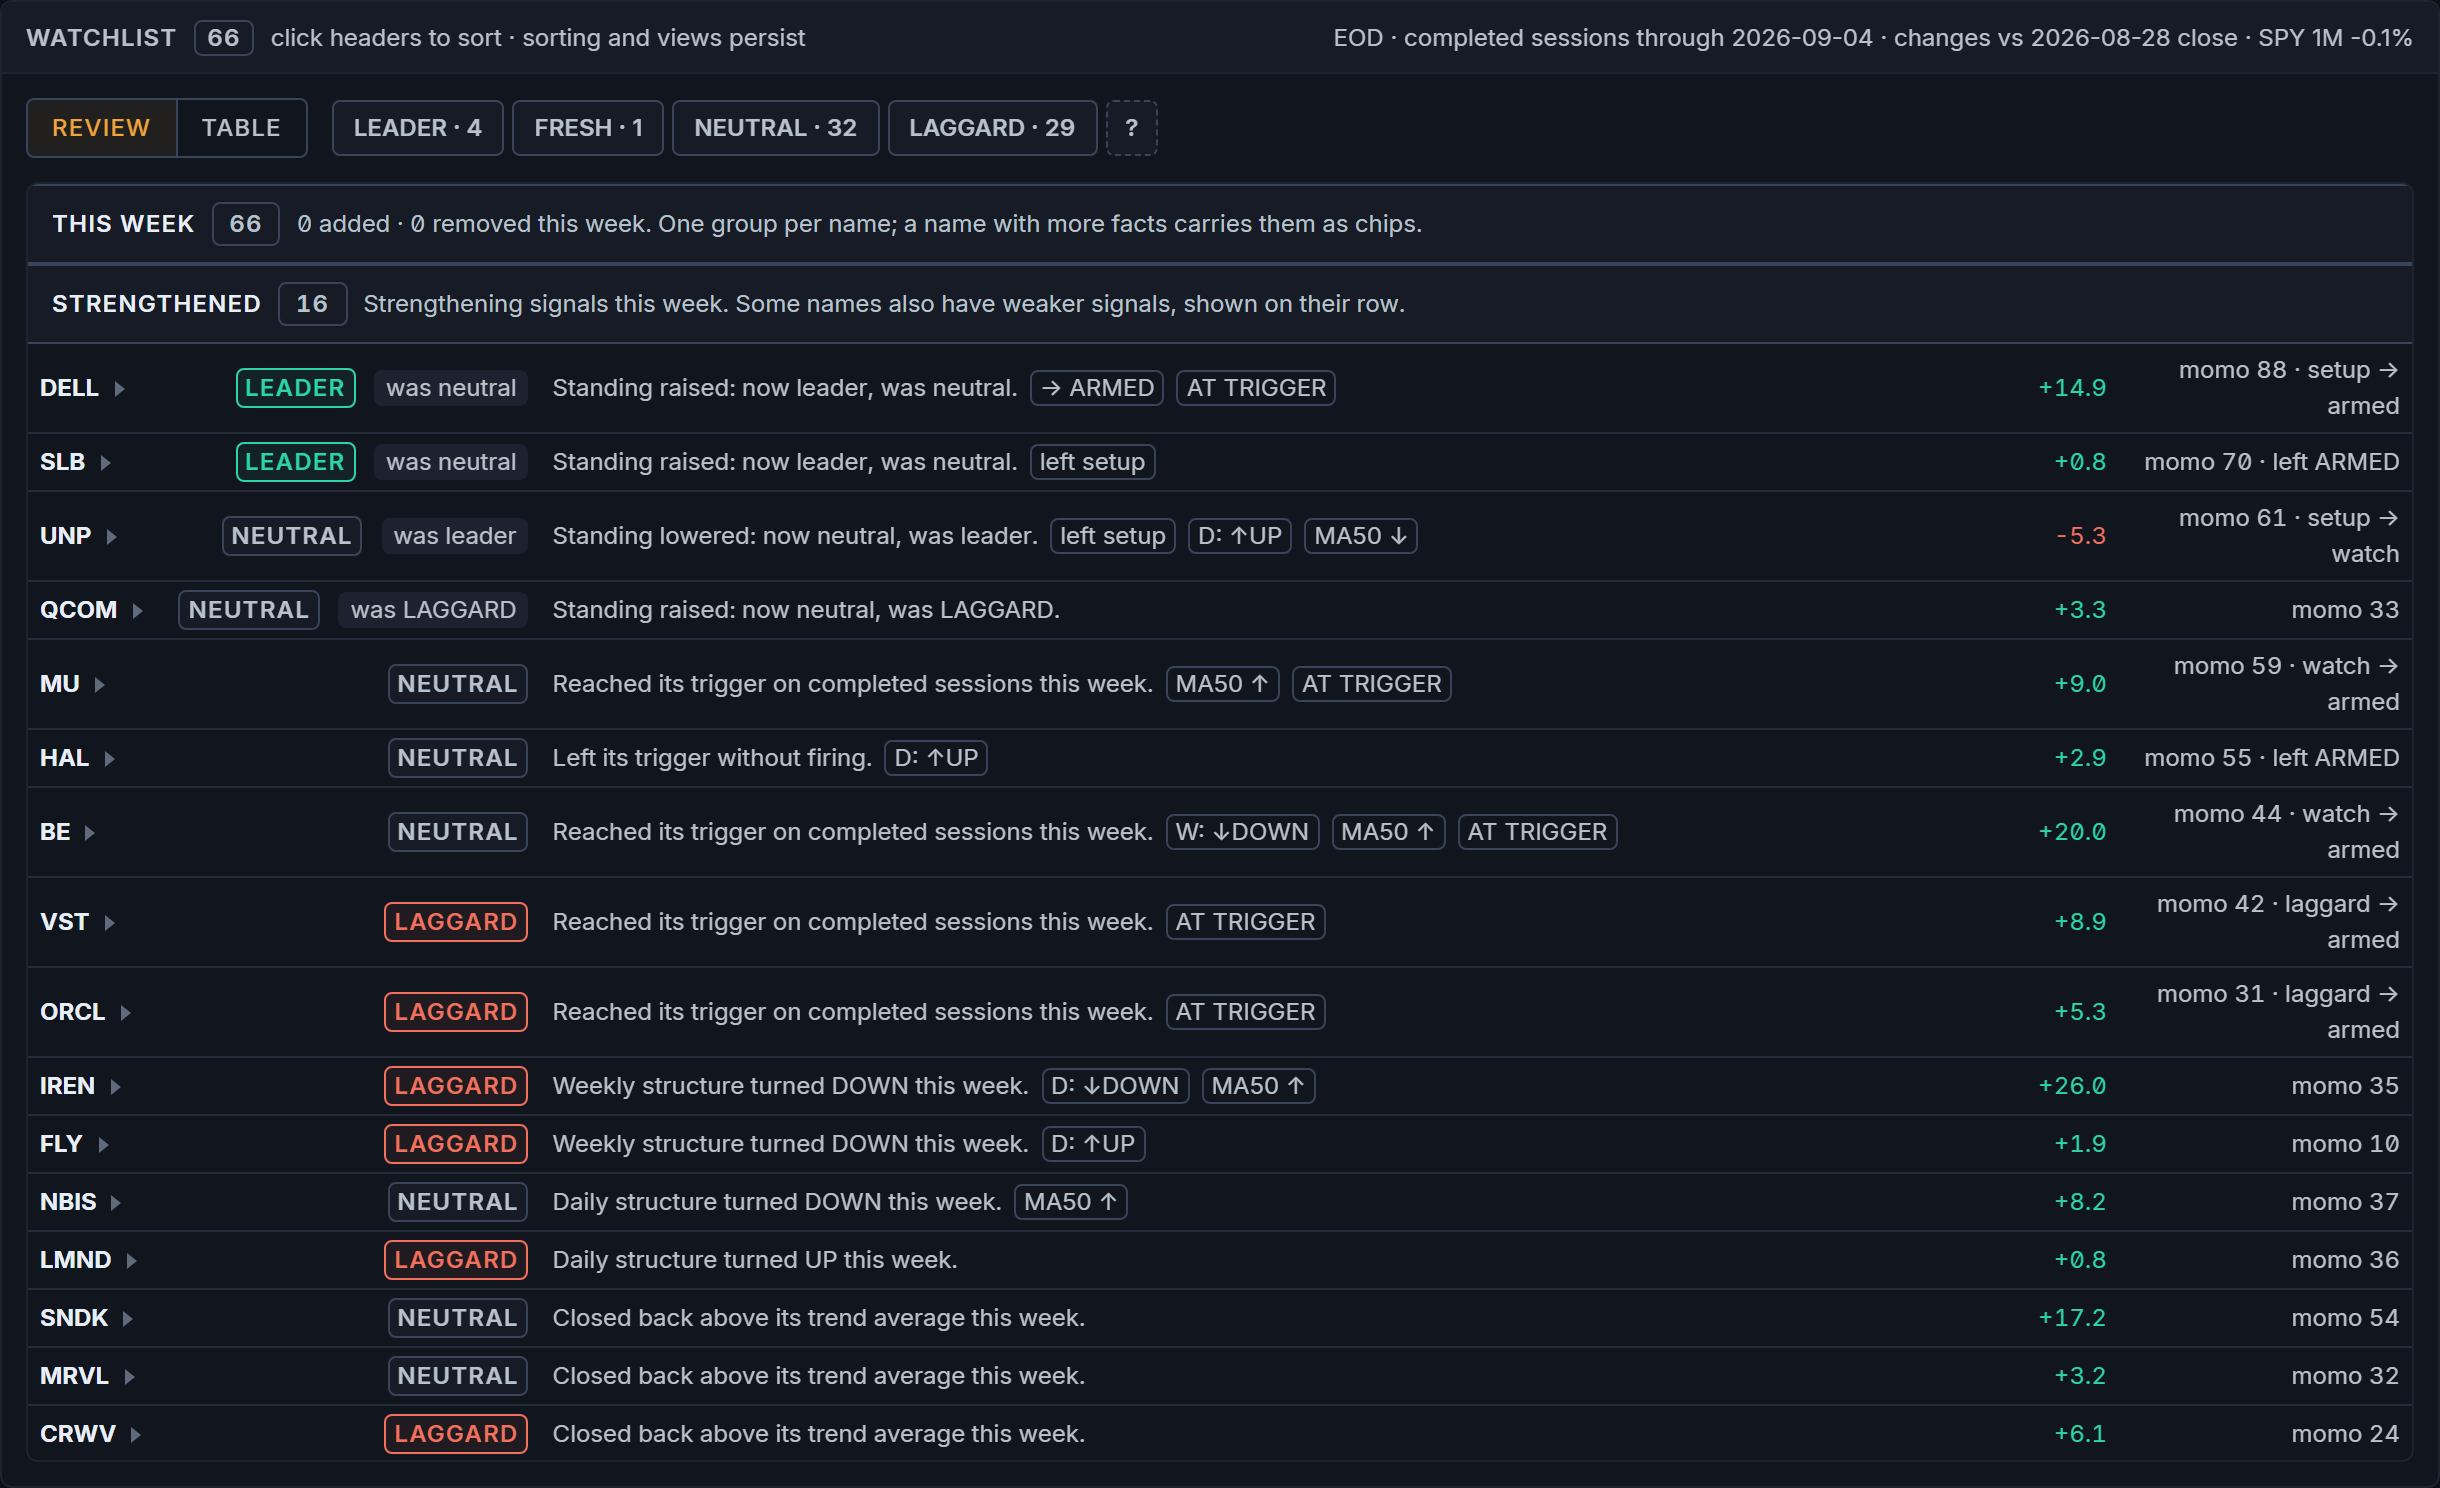
Task: Expand the NBIS row disclosure triangle
Action: pos(115,1202)
